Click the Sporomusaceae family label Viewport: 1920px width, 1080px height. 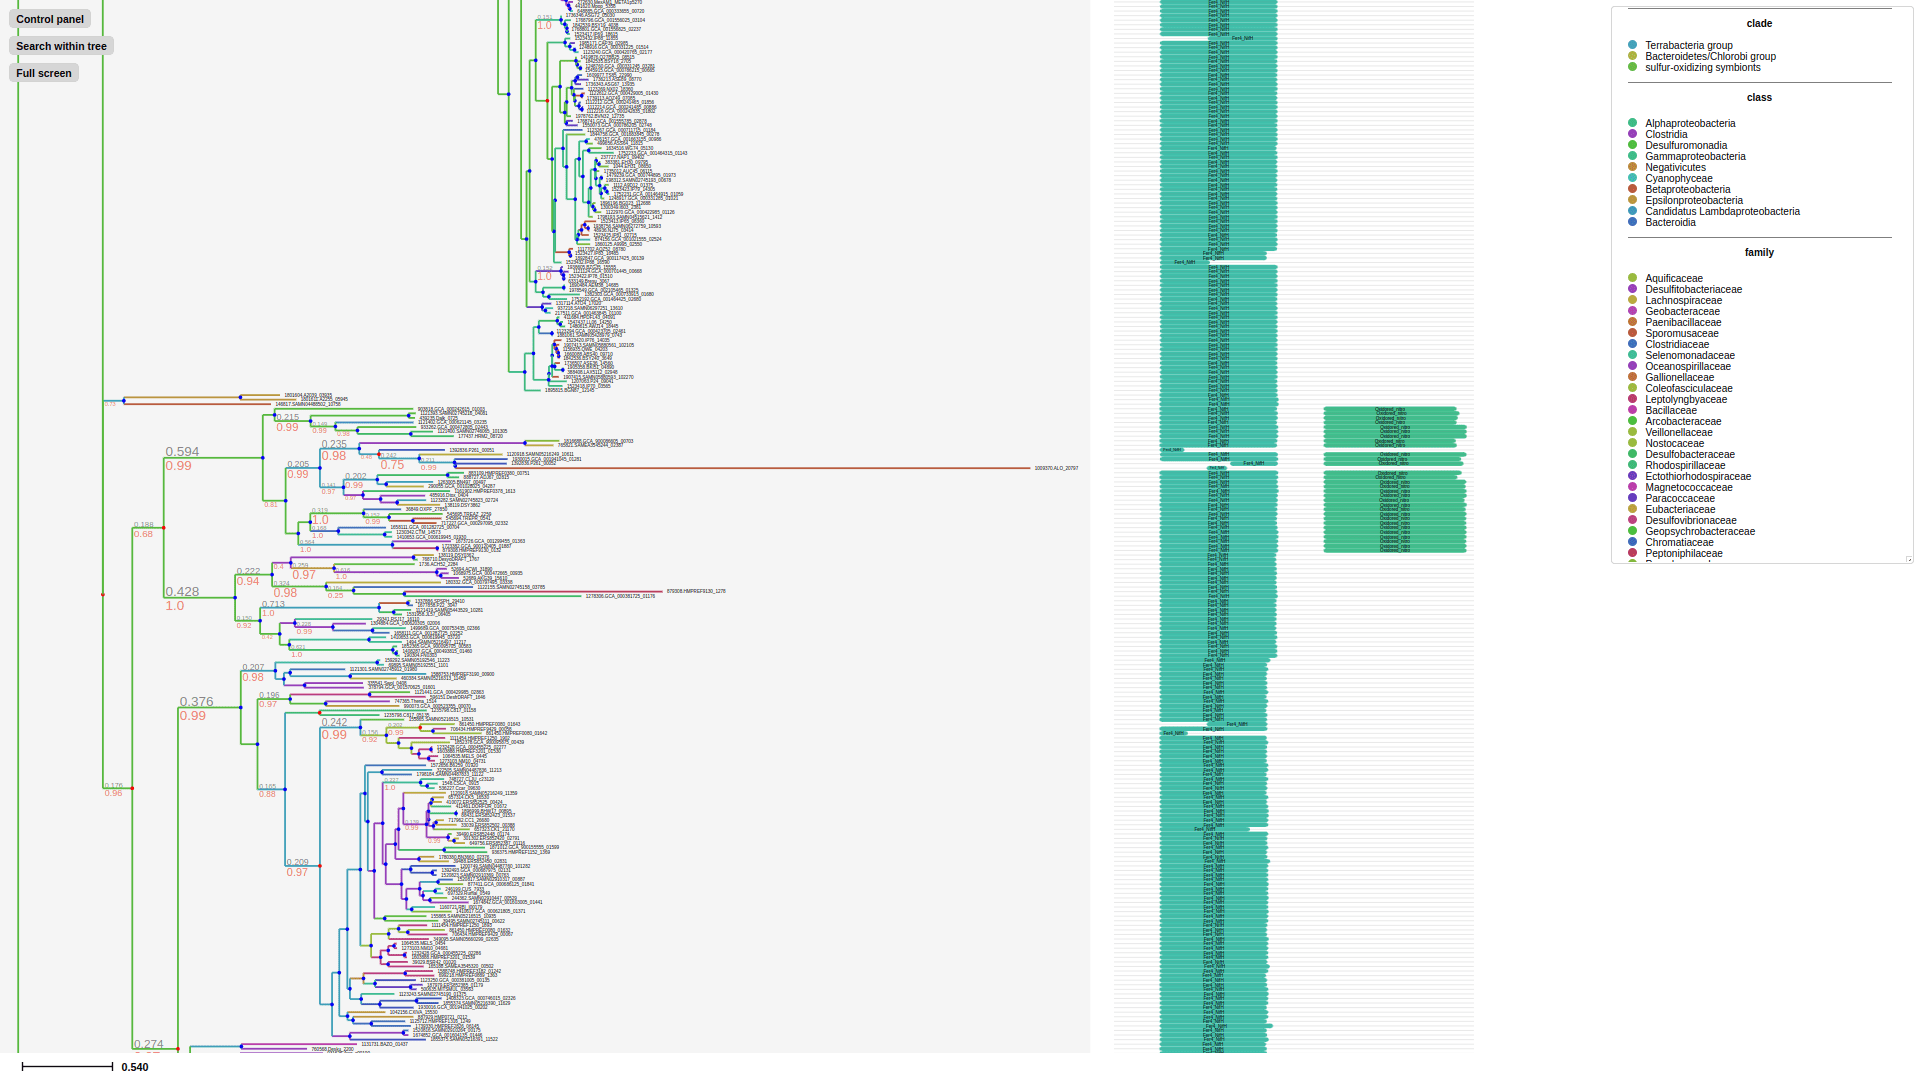pyautogui.click(x=1682, y=333)
